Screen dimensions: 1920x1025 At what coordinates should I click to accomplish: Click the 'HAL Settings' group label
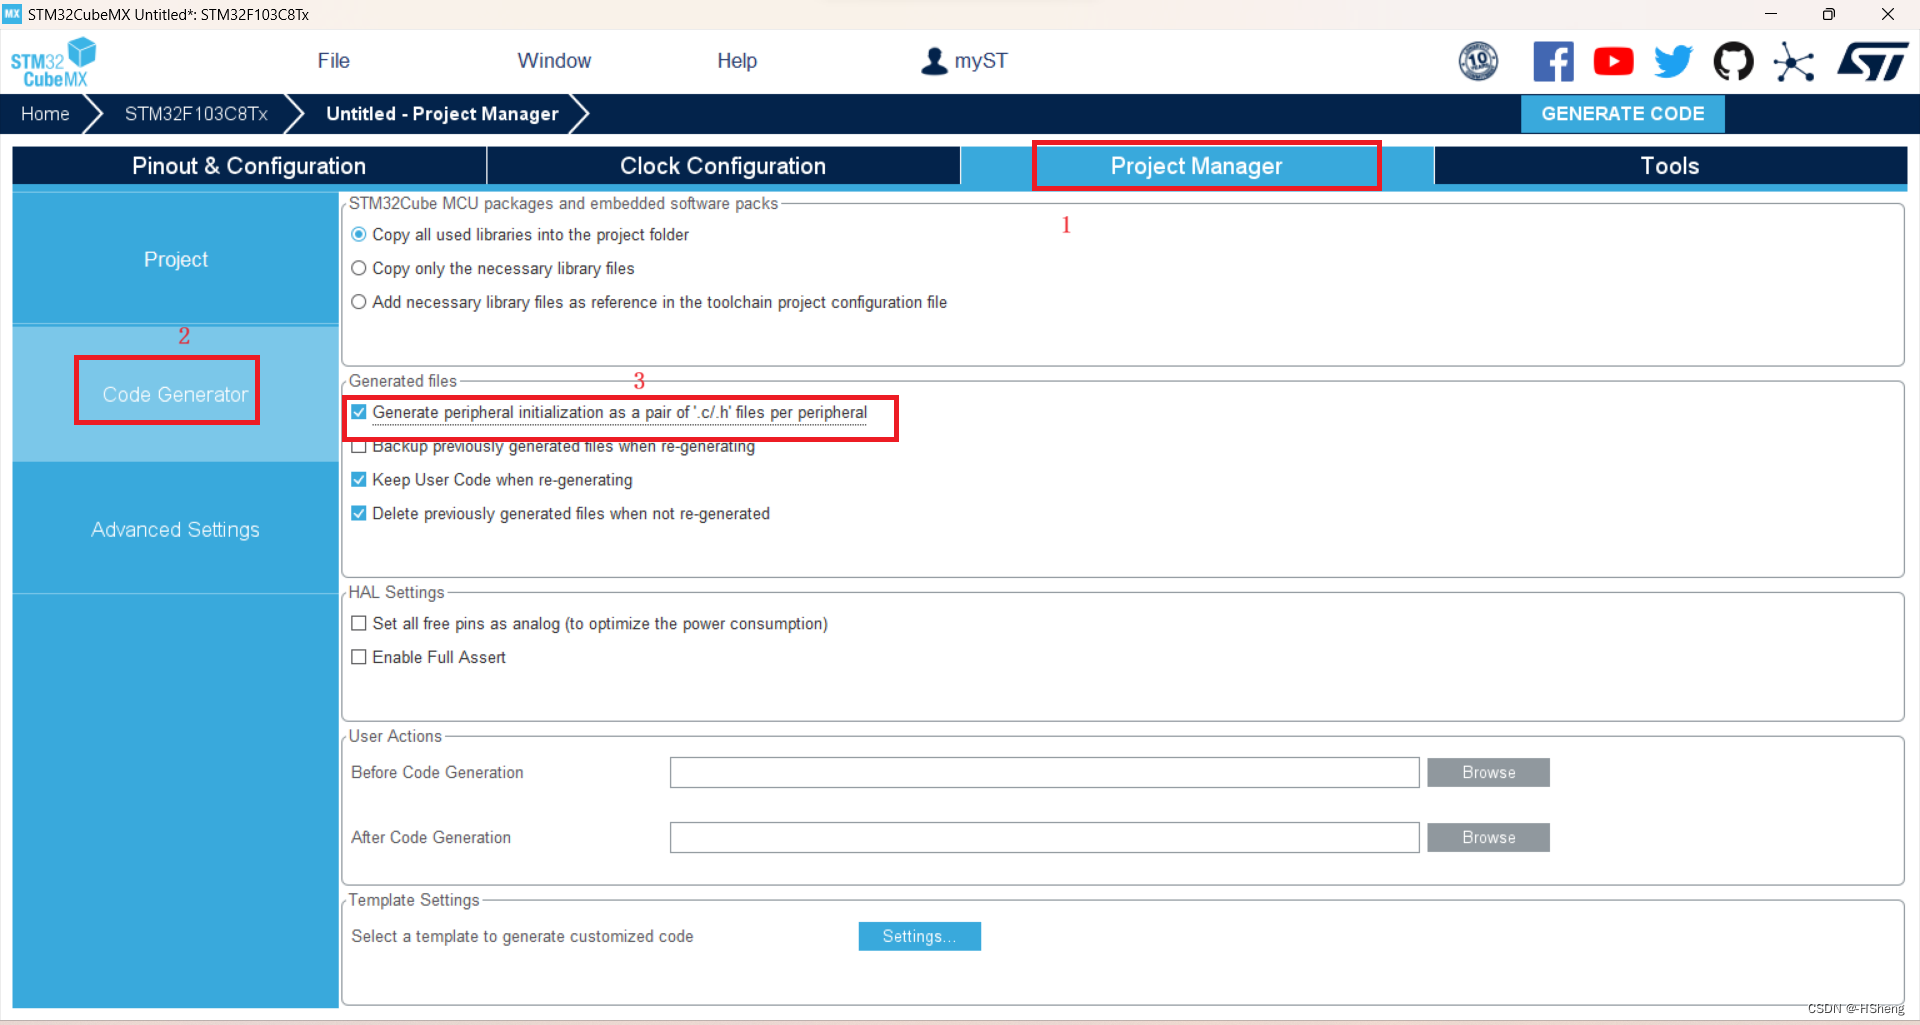tap(396, 592)
